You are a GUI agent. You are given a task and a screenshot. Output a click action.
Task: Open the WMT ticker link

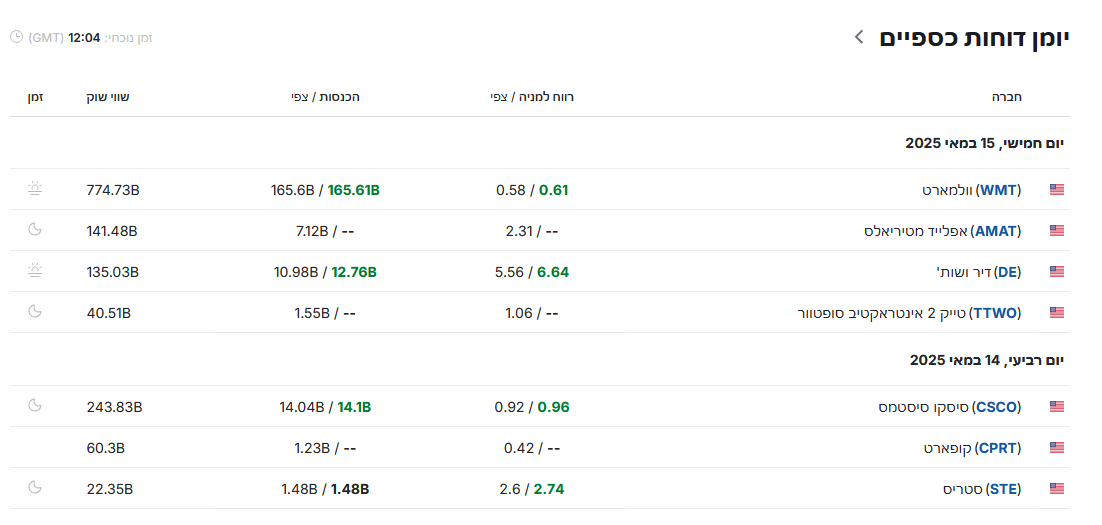coord(999,190)
